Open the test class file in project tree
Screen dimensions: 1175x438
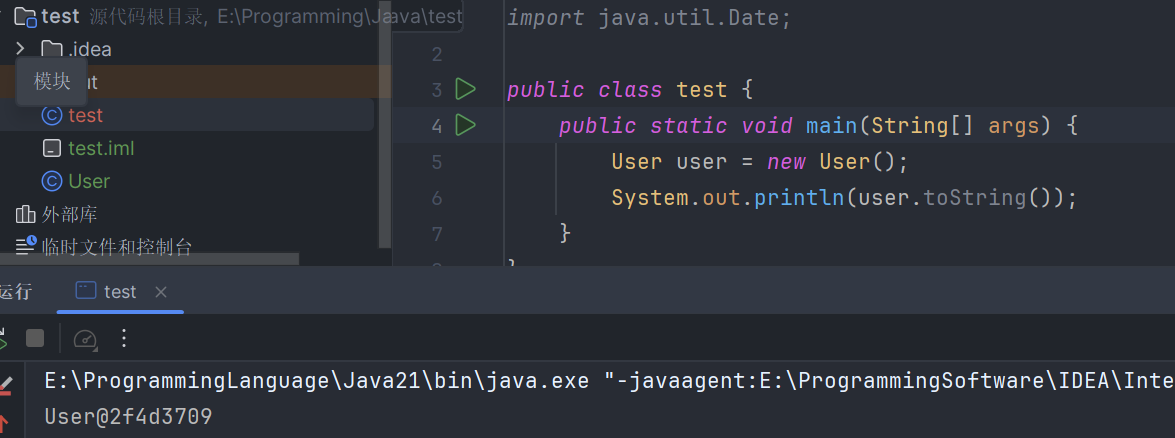tap(85, 115)
